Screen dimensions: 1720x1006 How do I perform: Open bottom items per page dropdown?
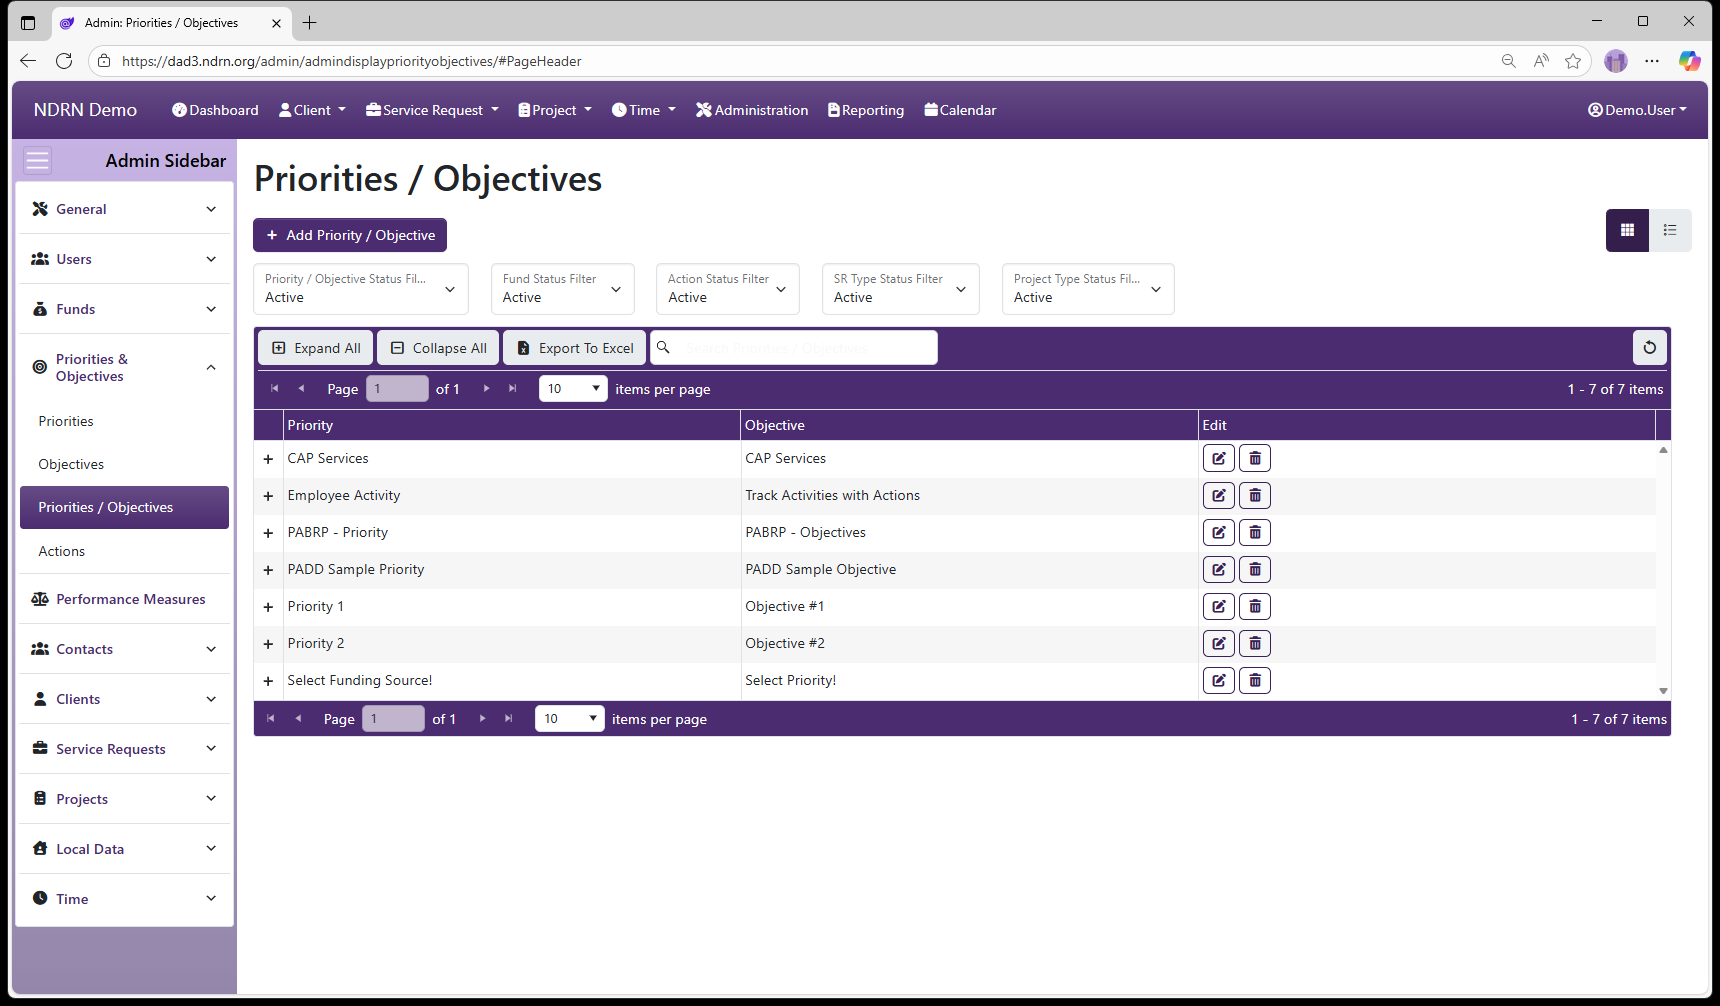570,719
